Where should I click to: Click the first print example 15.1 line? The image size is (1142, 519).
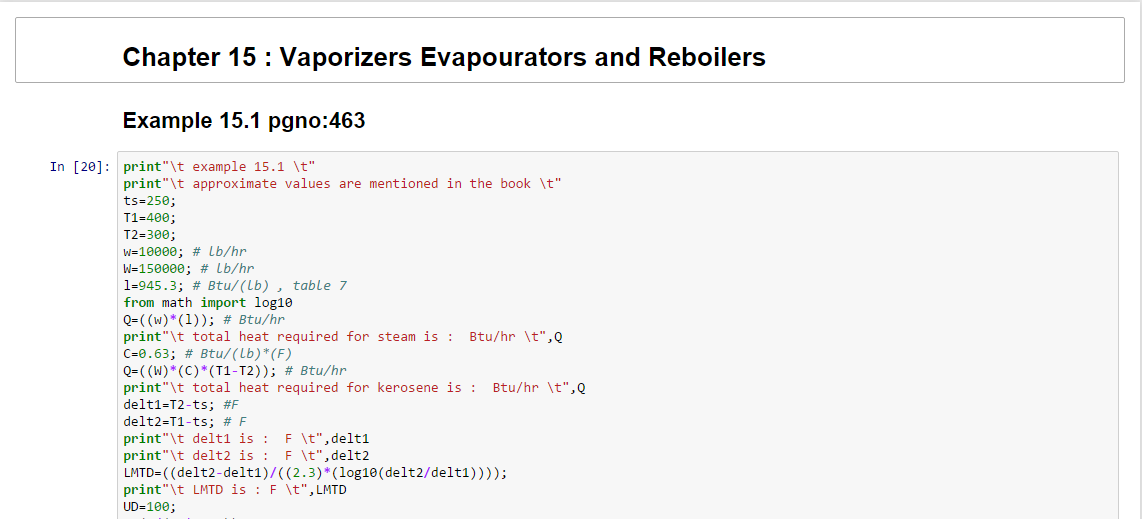coord(220,166)
